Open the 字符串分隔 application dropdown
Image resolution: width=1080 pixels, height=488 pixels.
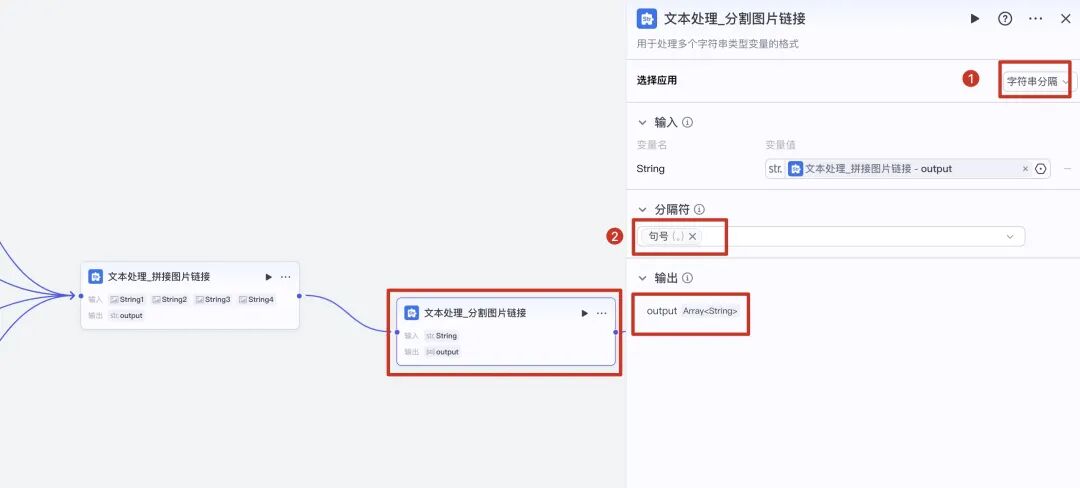click(x=1037, y=81)
